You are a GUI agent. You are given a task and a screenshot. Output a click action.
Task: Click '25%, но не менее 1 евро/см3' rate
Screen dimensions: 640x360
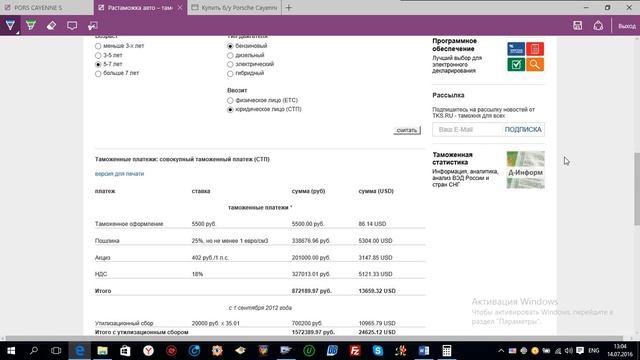tap(230, 241)
